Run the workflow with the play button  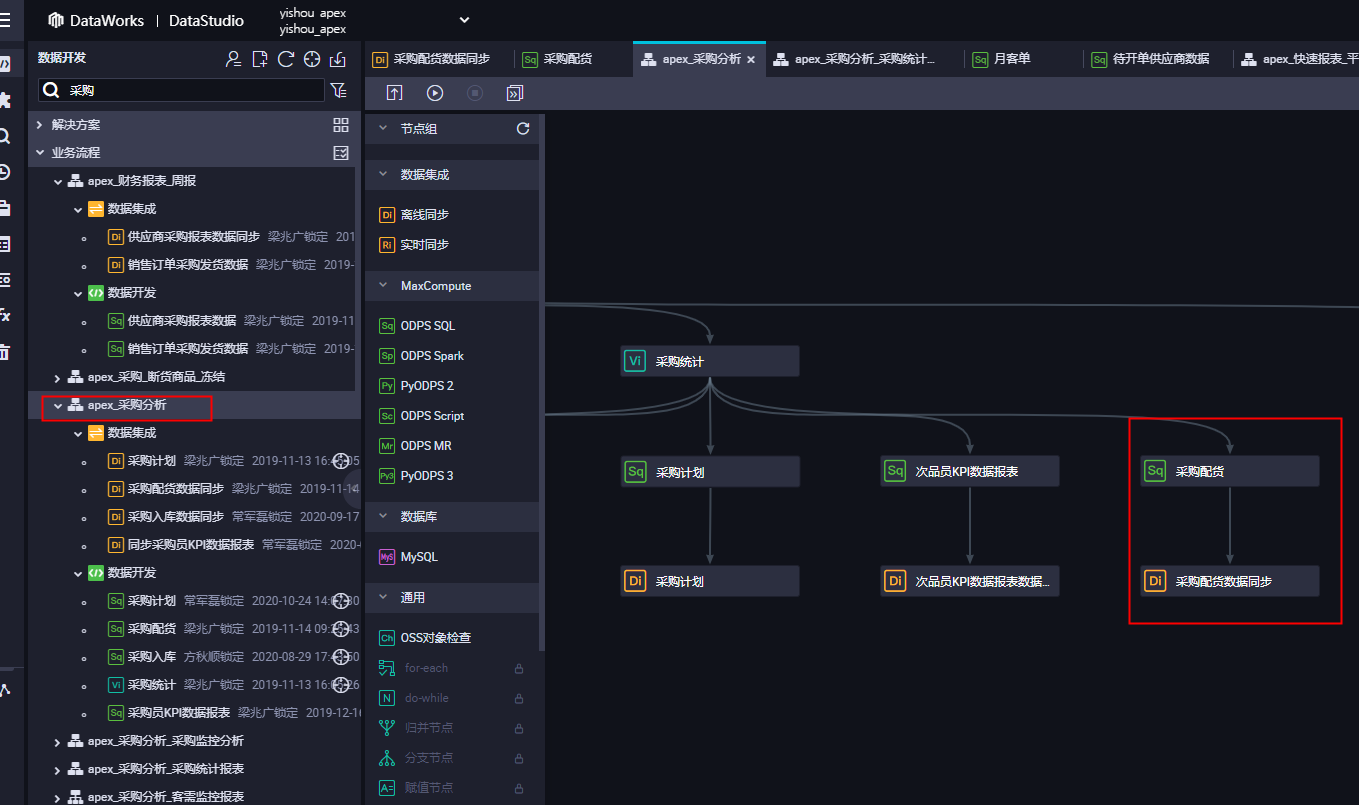pyautogui.click(x=435, y=93)
